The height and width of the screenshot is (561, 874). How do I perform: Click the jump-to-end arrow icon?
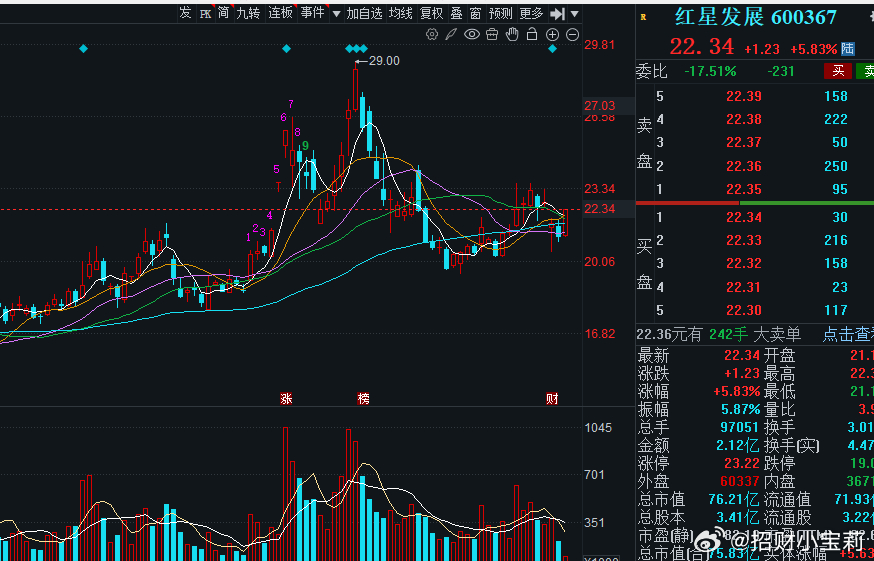point(557,13)
